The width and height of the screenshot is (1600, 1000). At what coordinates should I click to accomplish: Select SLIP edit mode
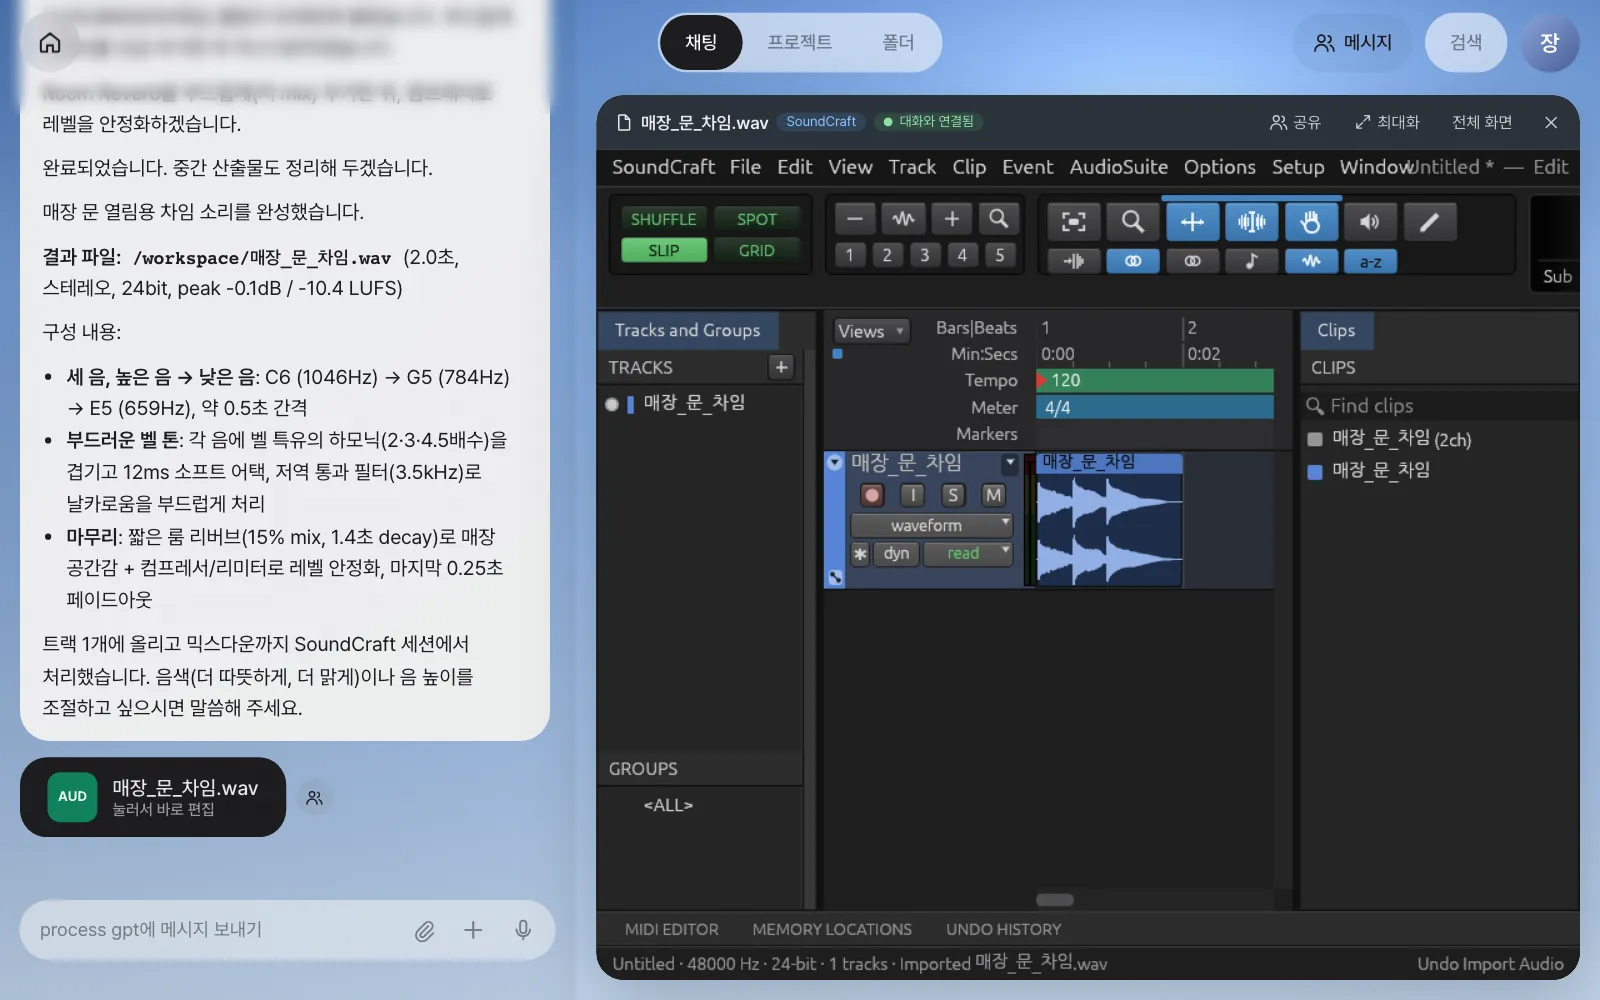coord(663,250)
